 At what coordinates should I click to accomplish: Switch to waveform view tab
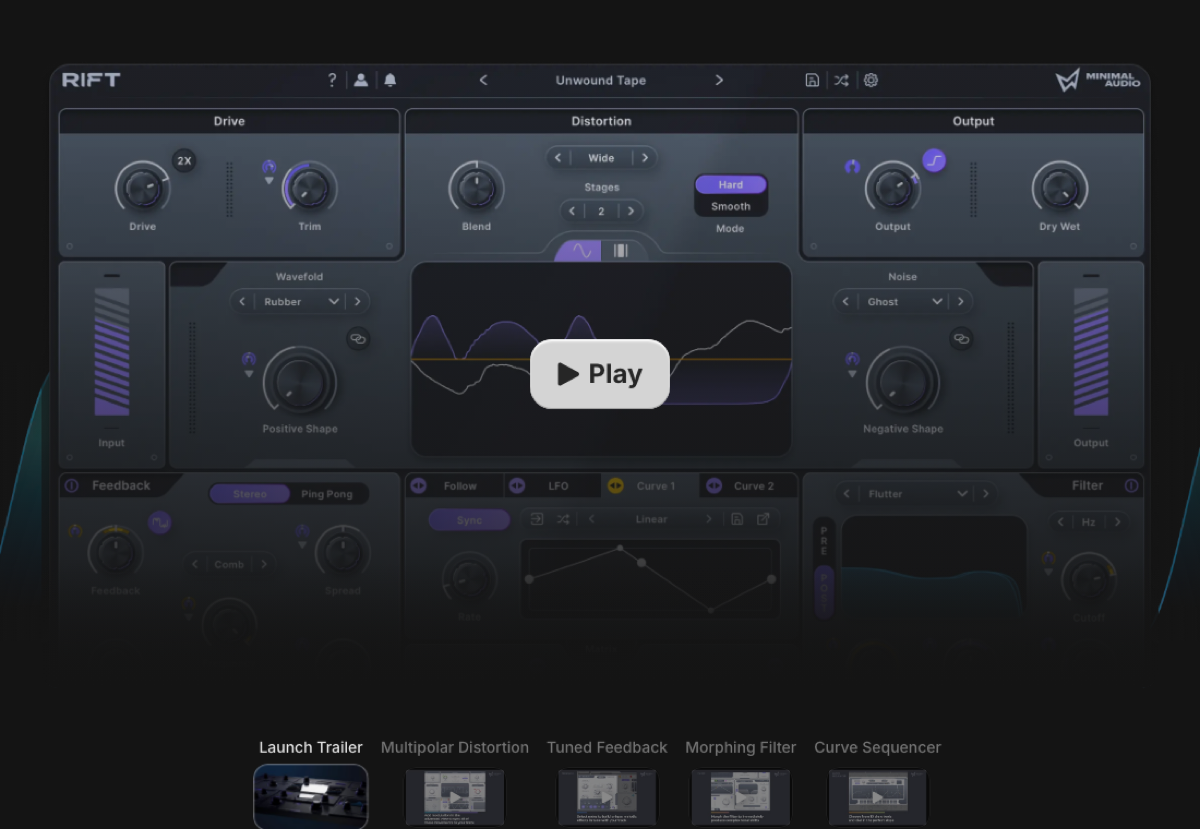point(580,250)
